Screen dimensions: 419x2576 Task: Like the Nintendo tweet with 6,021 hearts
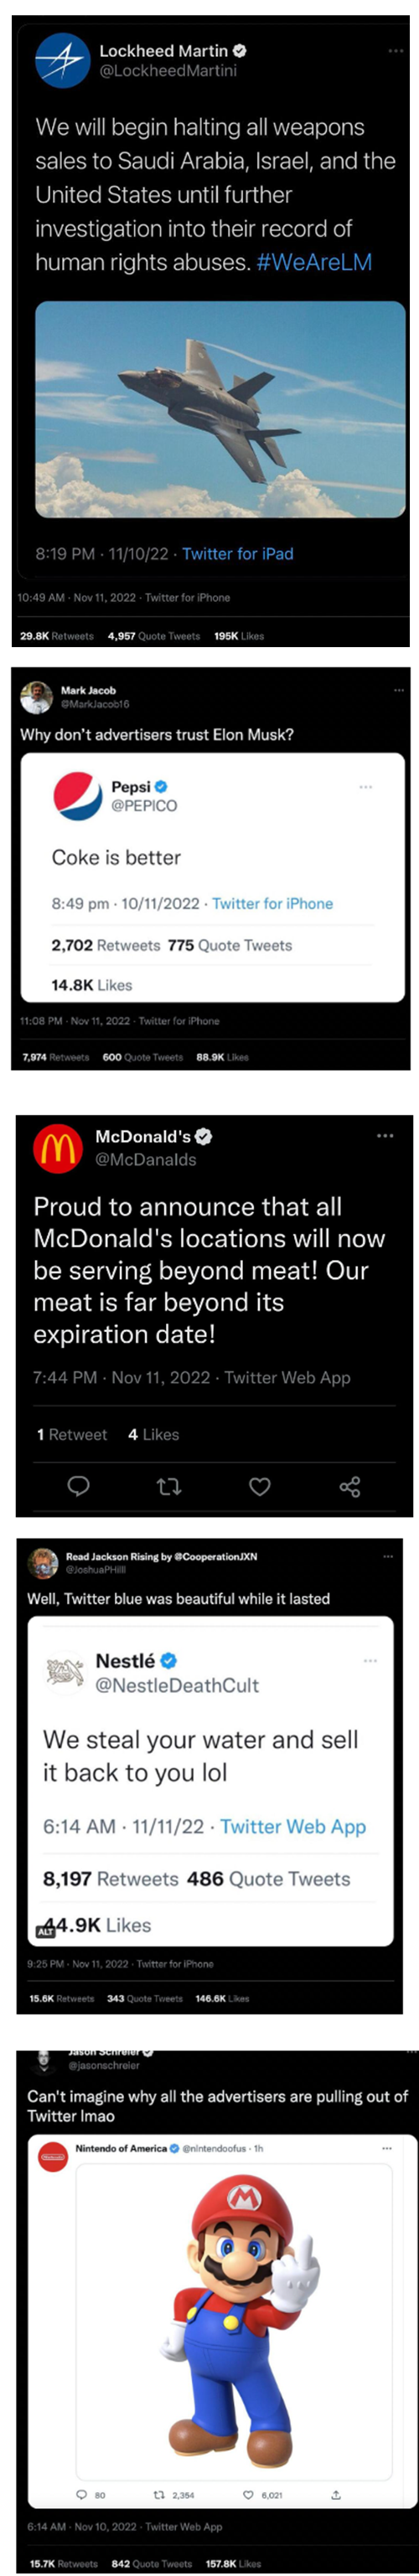pos(248,2494)
